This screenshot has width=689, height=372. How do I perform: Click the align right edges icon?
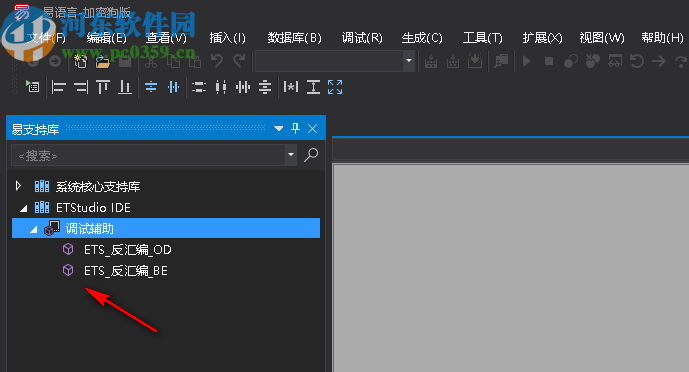point(81,87)
